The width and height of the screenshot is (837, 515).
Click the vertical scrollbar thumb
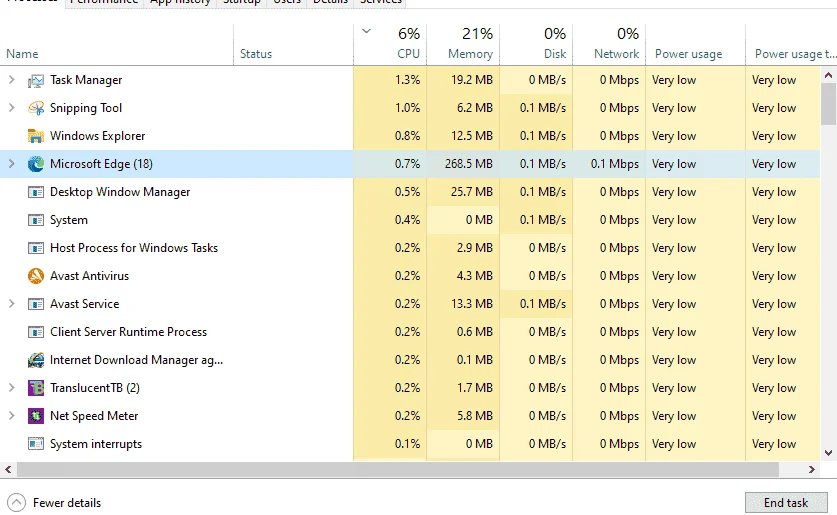pos(828,104)
